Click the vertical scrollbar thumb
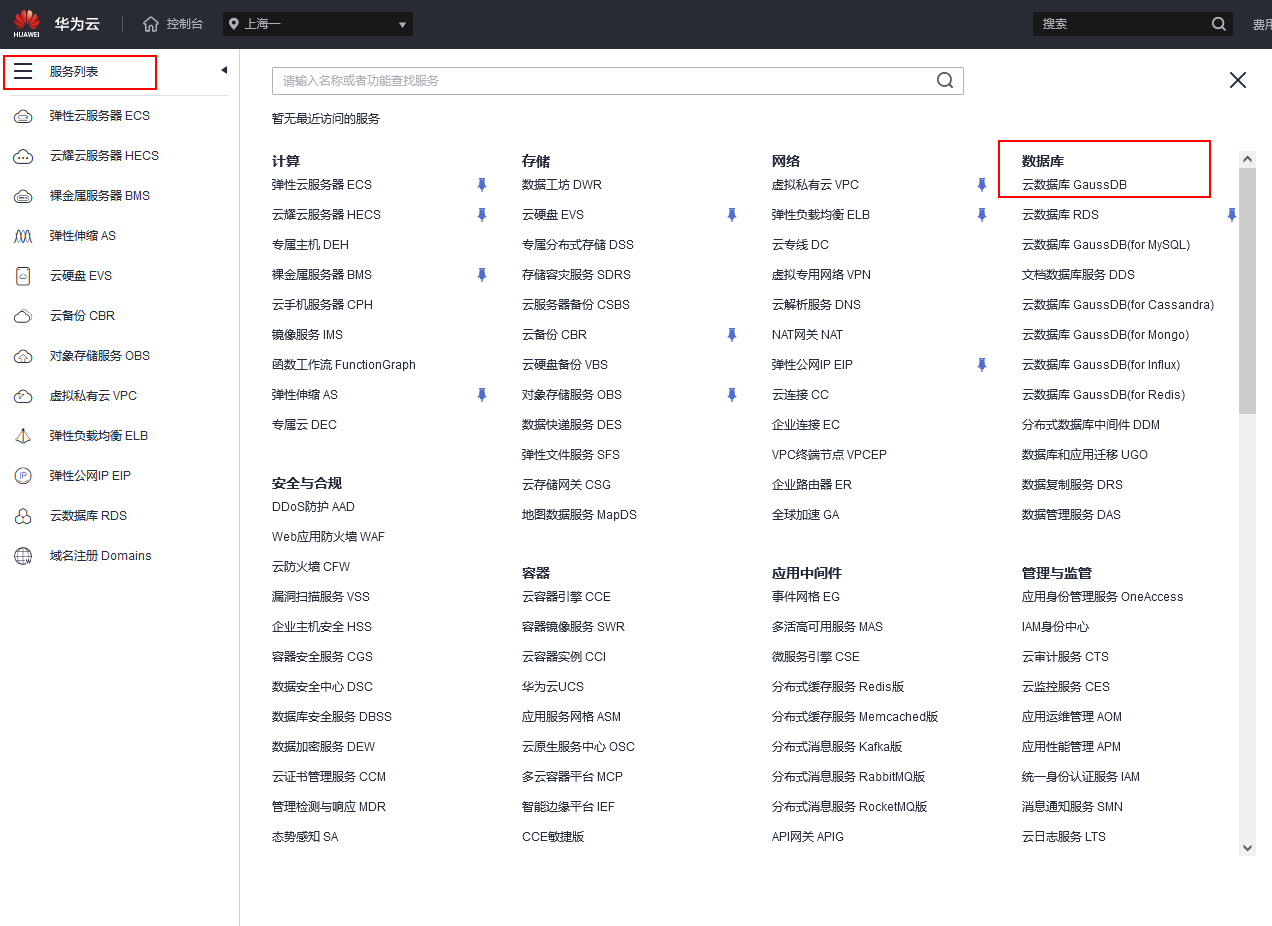Screen dimensions: 1272x926 click(1247, 290)
